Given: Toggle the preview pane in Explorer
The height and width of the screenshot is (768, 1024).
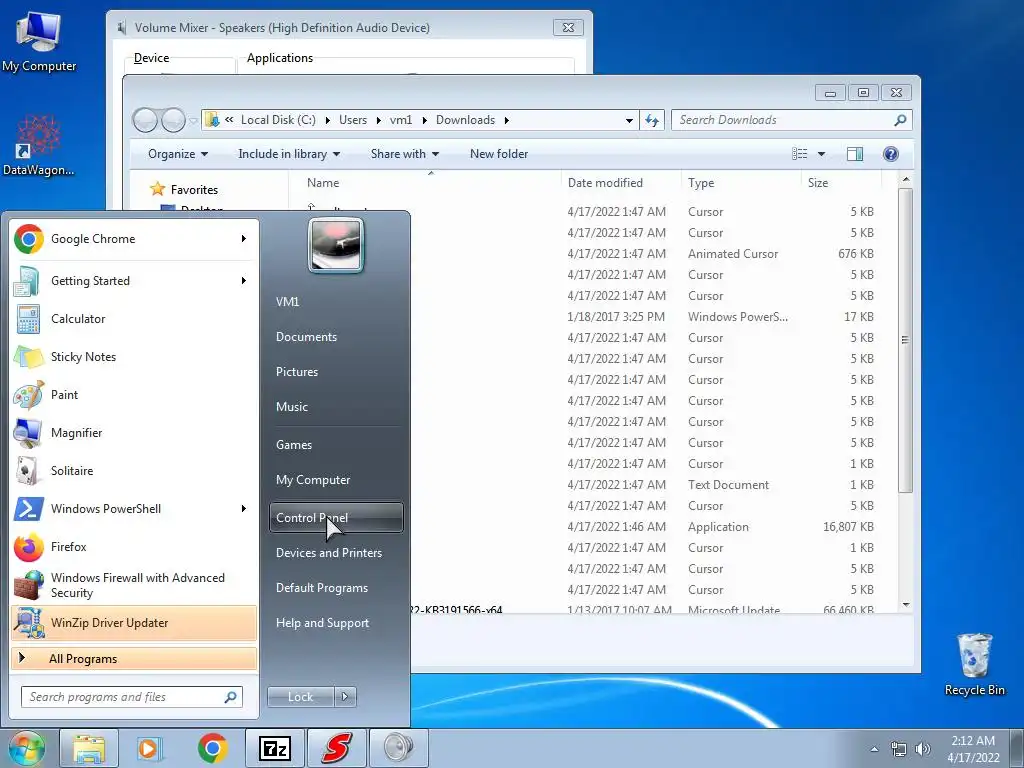Looking at the screenshot, I should (x=855, y=153).
